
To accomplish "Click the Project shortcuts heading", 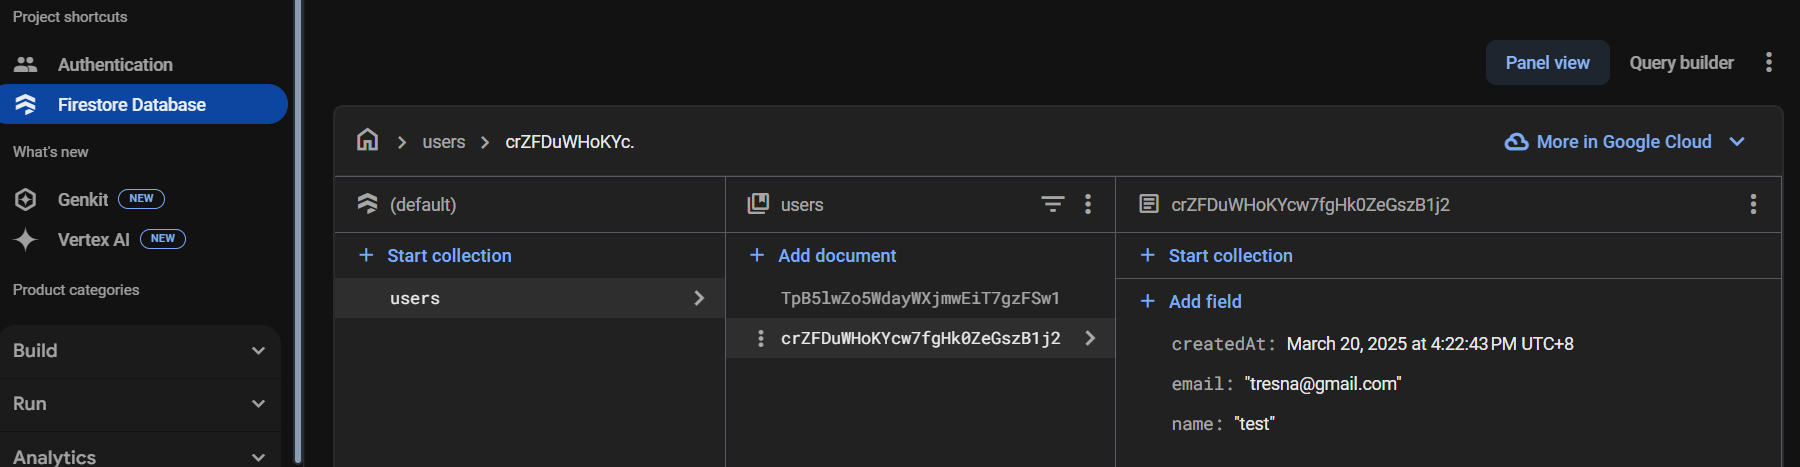I will click(70, 17).
